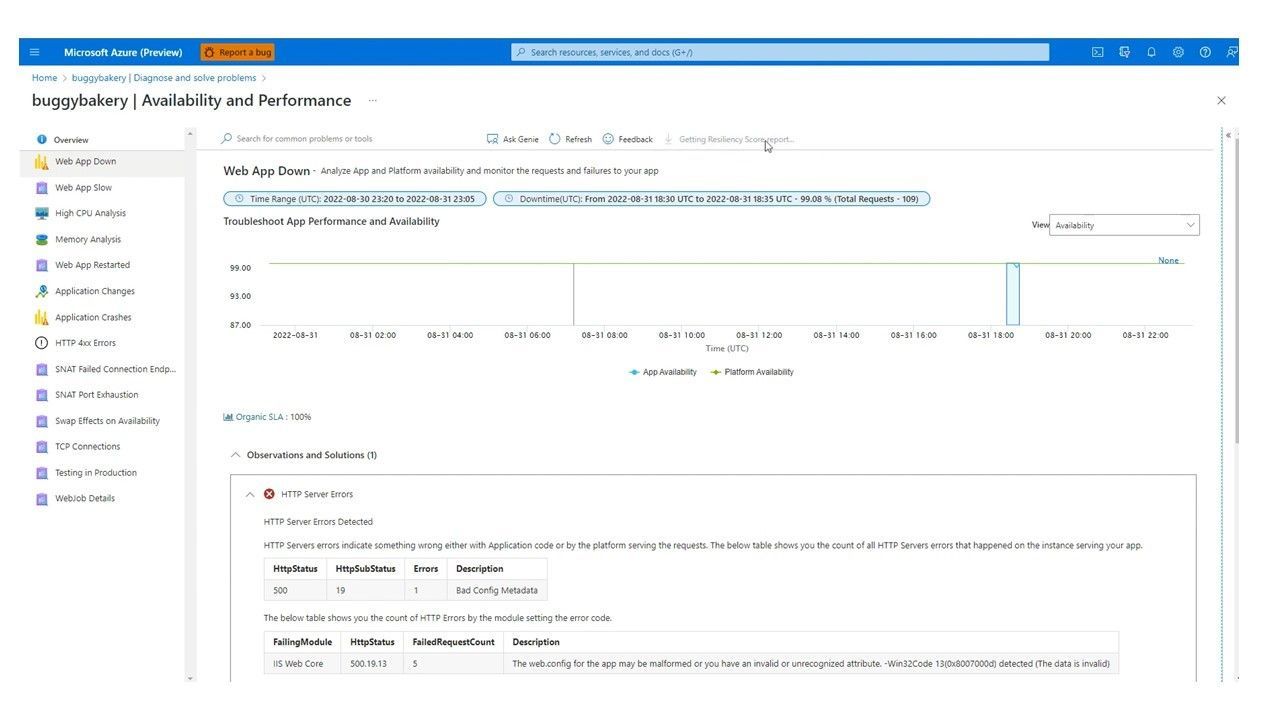The width and height of the screenshot is (1280, 720).
Task: Click the highlighted downtime bar near 18:00
Action: pyautogui.click(x=1013, y=294)
